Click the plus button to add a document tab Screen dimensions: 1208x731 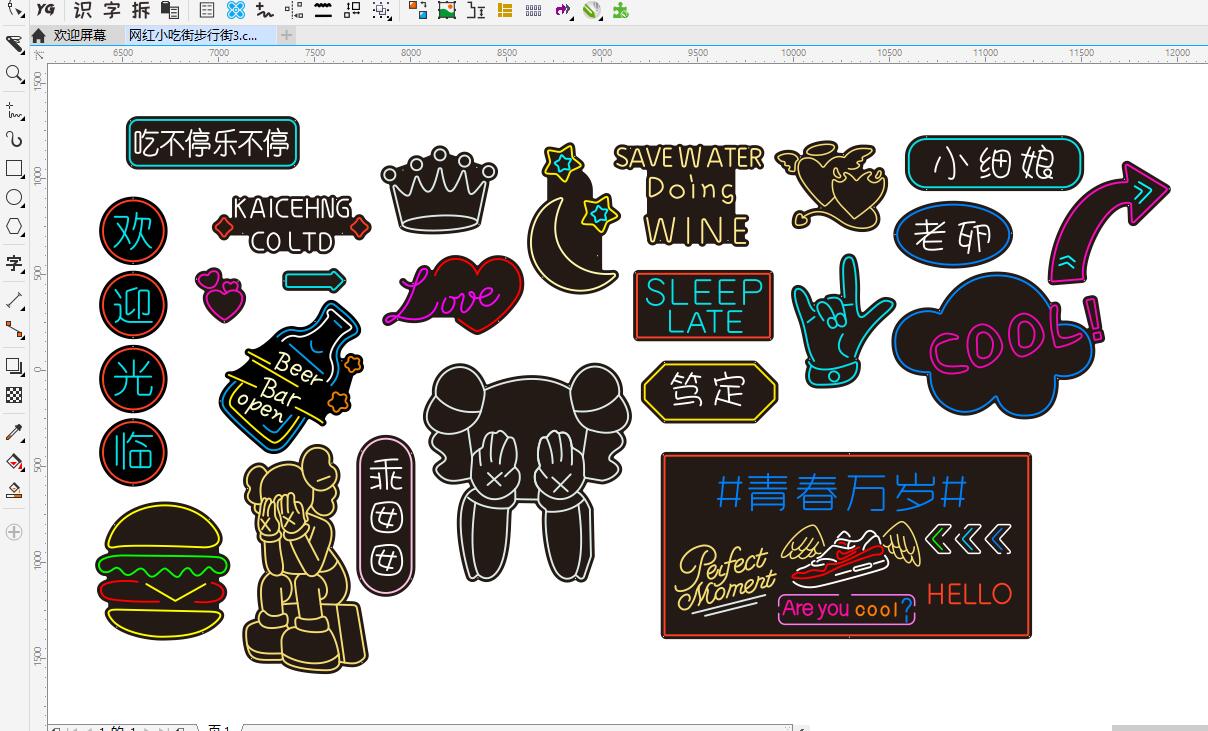[x=286, y=35]
